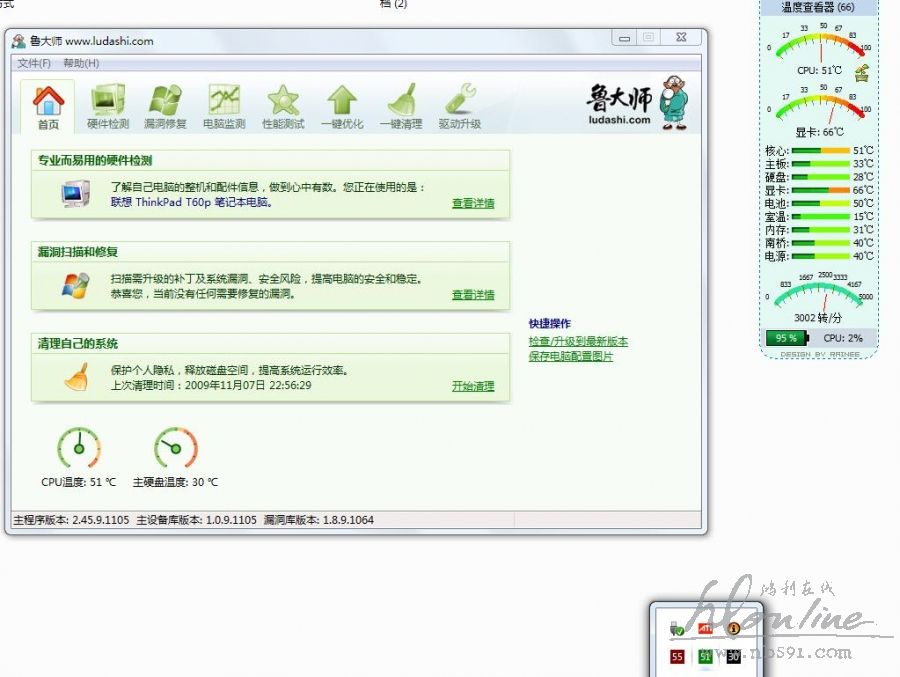
Task: Click the 主板 33℃ temperature bar
Action: [820, 164]
